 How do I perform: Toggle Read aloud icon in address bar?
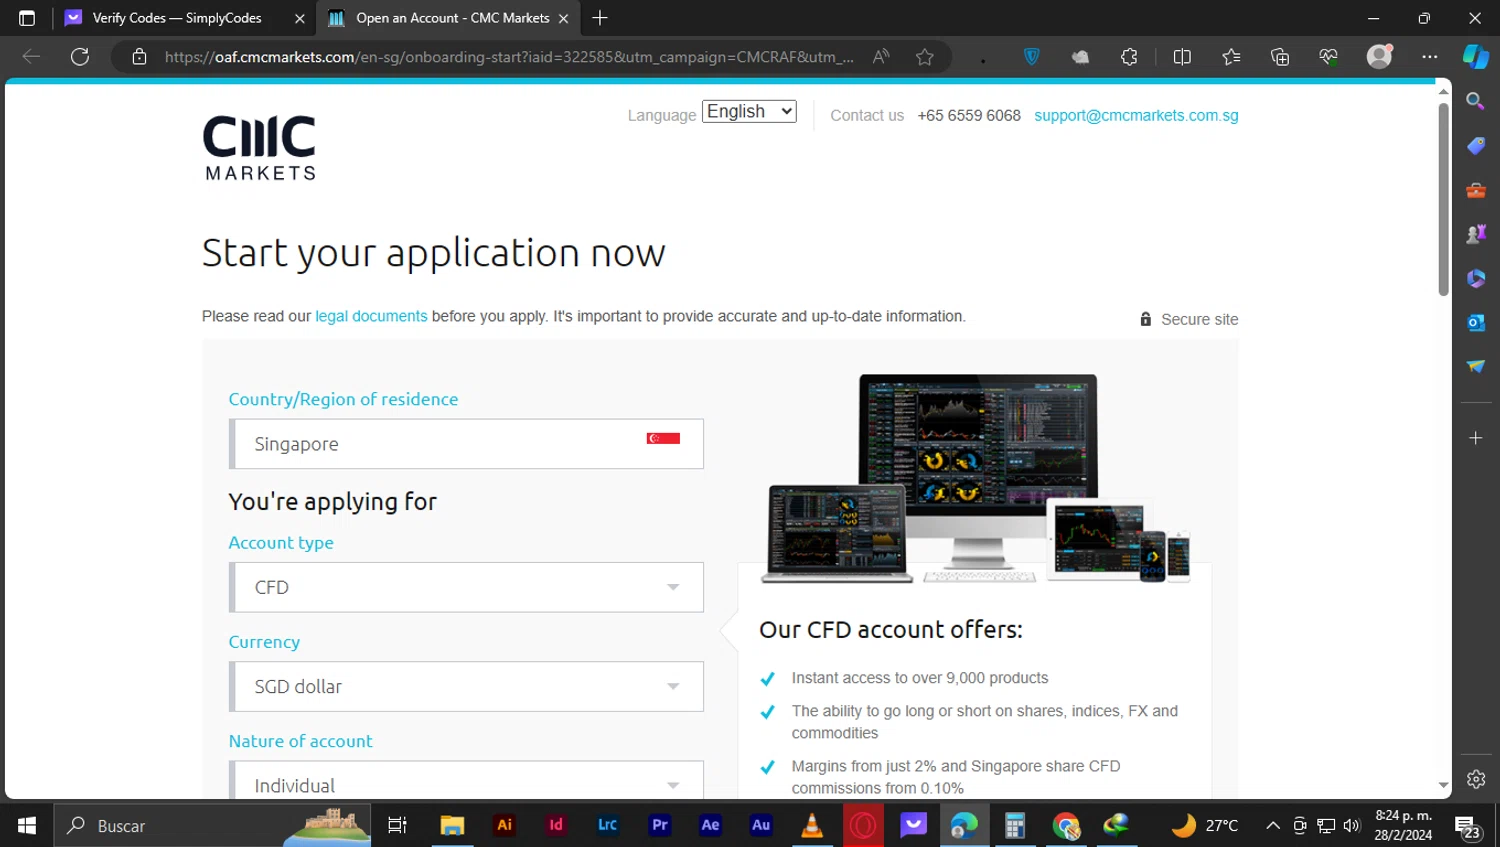click(x=881, y=56)
